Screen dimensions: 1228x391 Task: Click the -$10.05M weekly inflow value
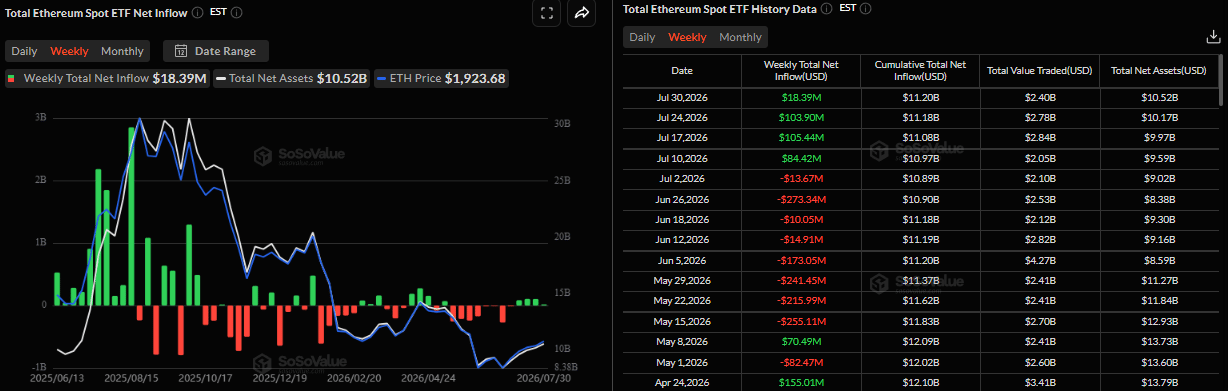pos(800,219)
